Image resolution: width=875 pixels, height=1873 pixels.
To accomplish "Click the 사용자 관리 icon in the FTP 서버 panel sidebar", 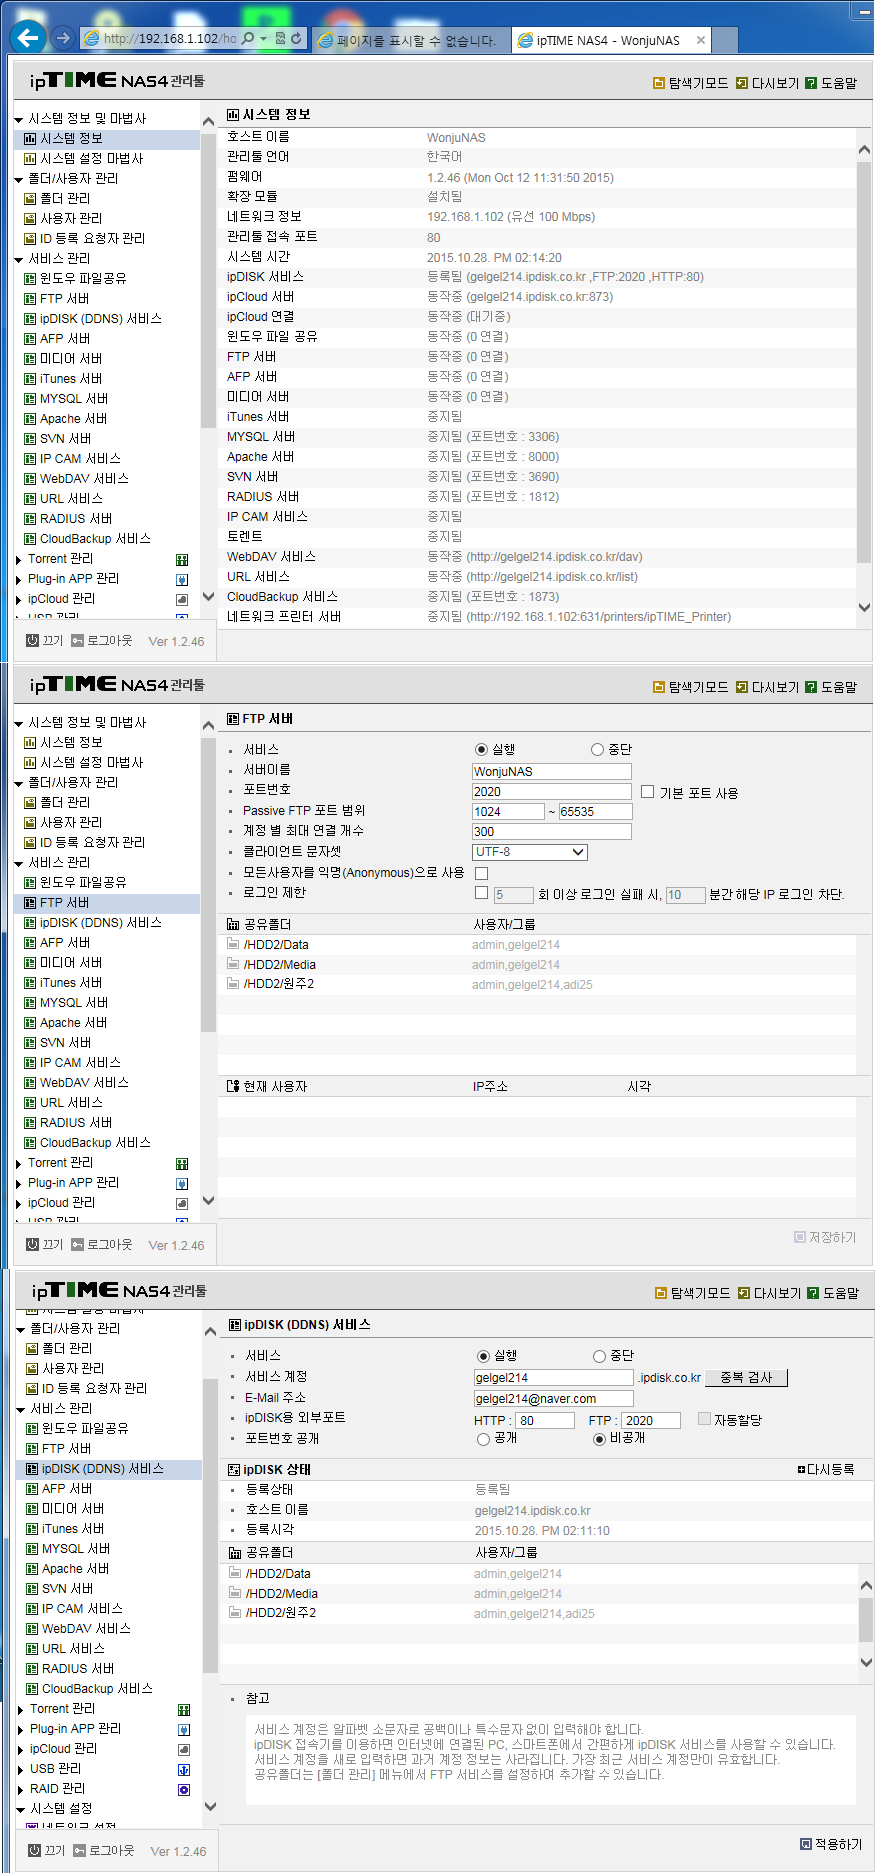I will tap(30, 822).
